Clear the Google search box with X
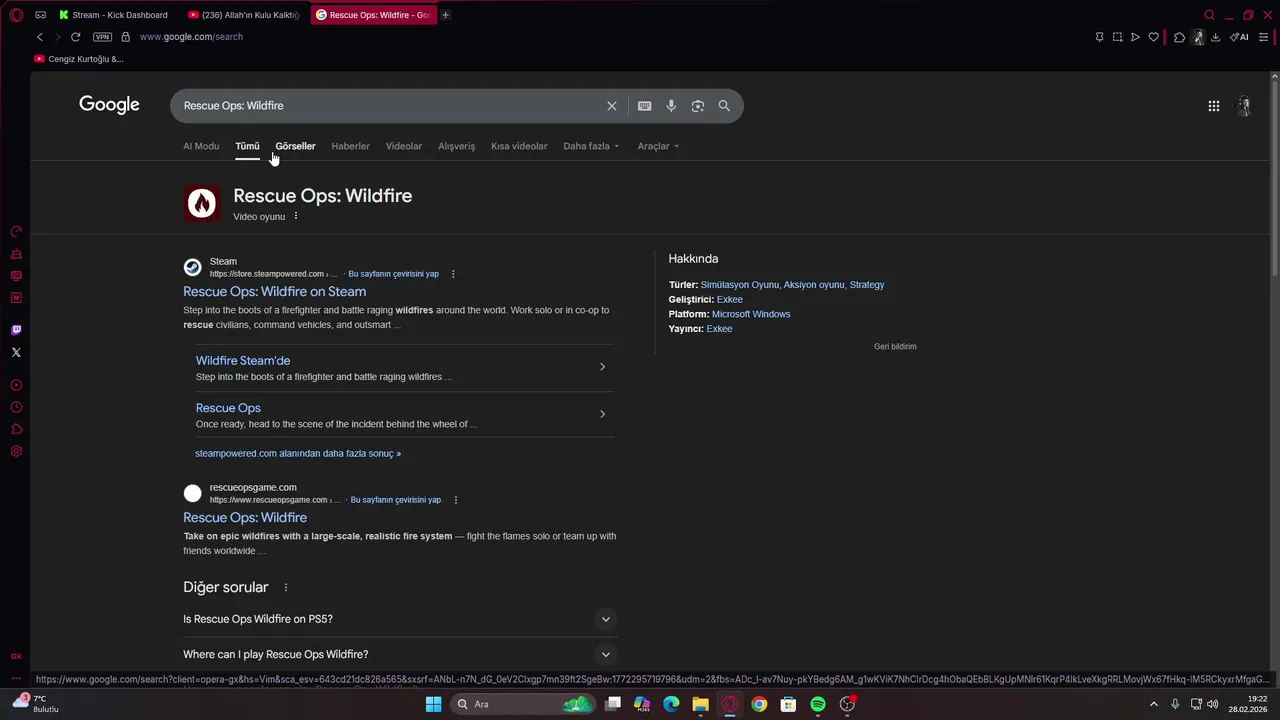 pyautogui.click(x=612, y=106)
